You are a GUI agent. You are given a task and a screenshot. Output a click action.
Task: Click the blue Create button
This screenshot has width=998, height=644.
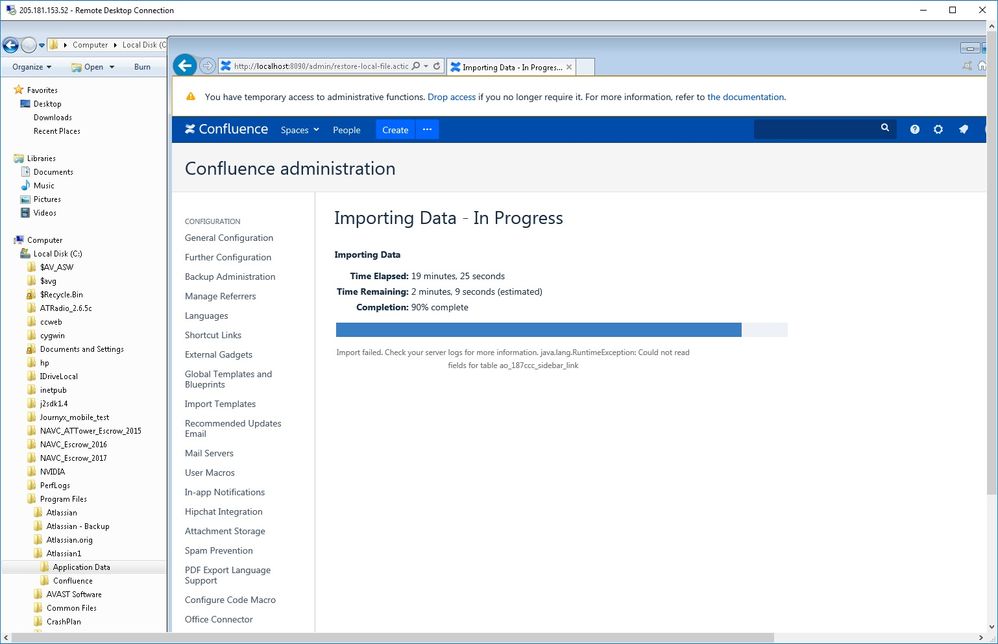point(395,130)
